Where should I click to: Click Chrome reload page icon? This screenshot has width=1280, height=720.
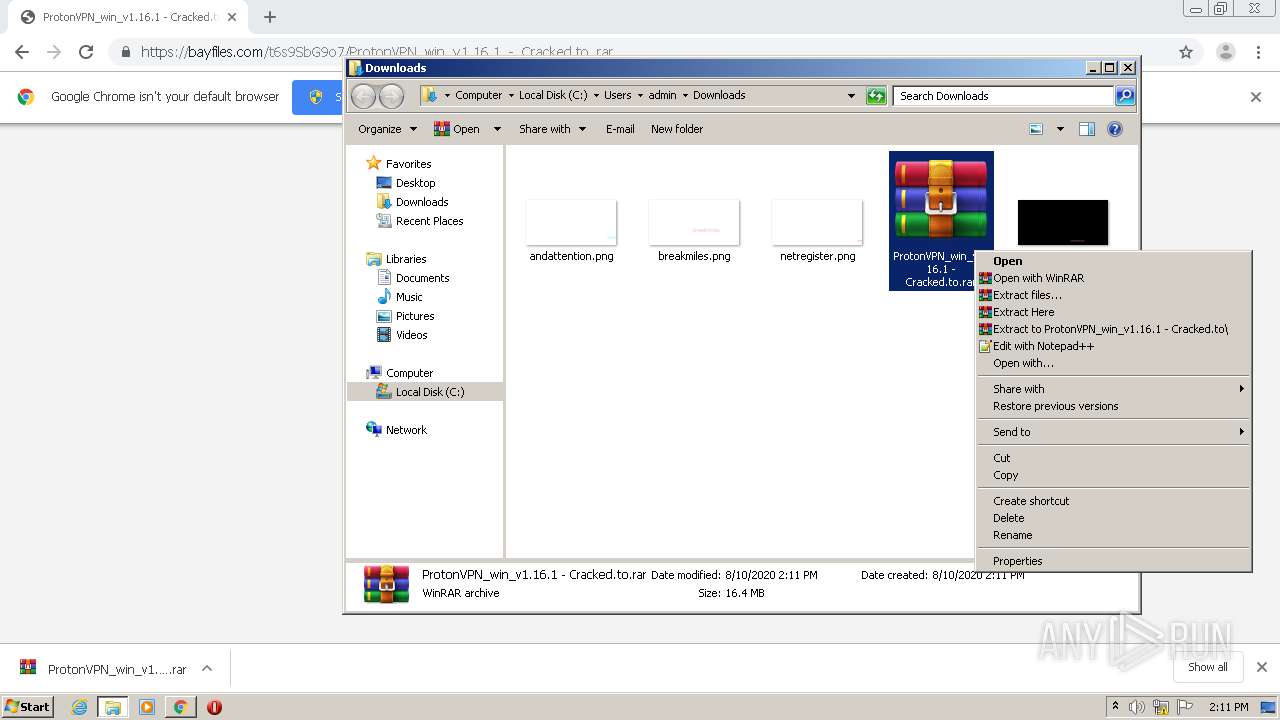(x=86, y=52)
